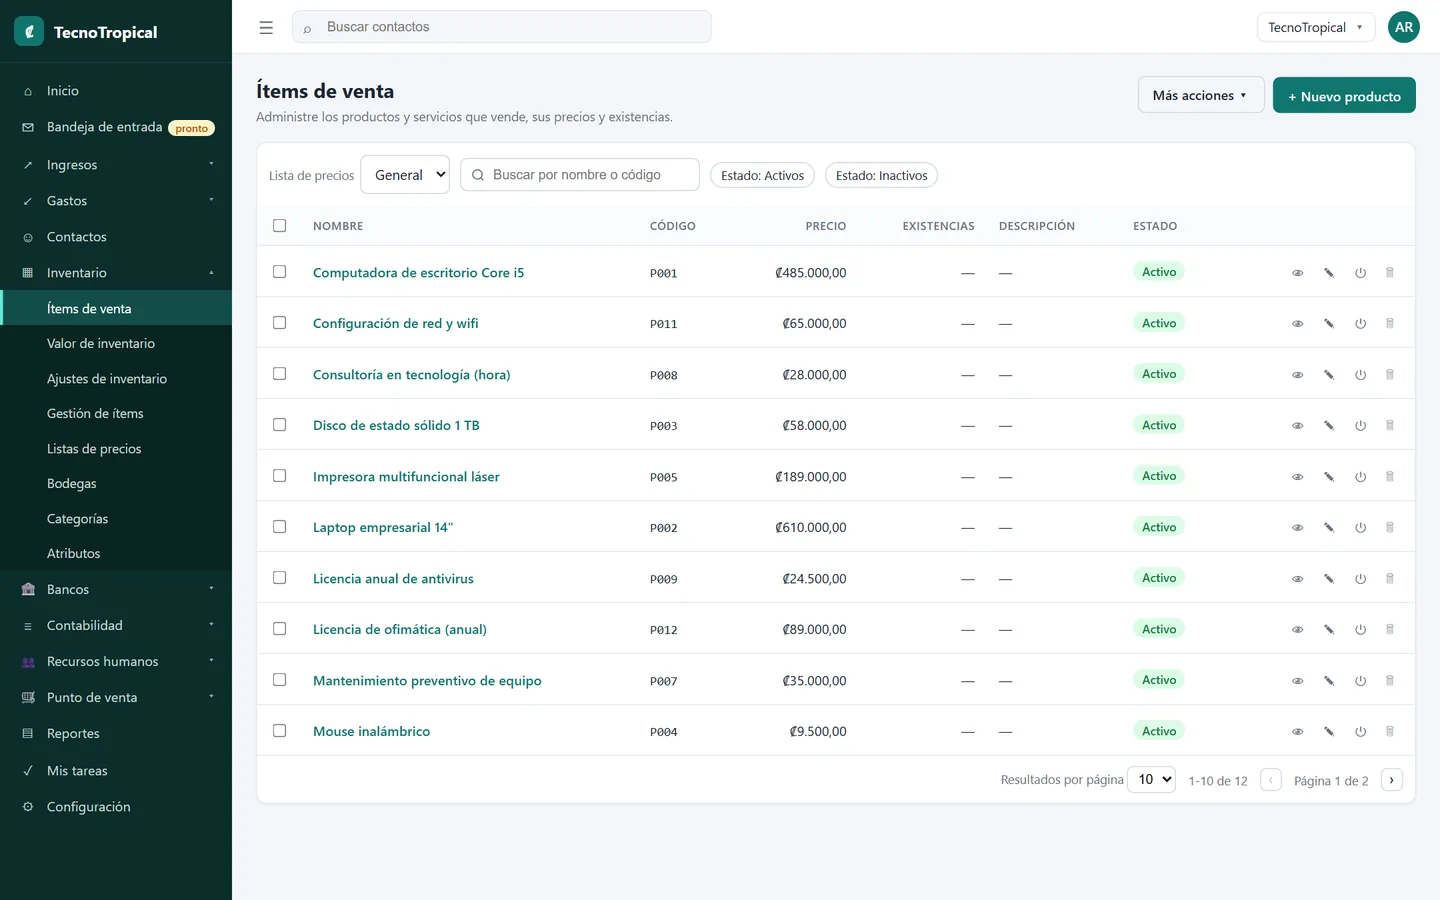View details for Computadora de escritorio Core i5
1440x900 pixels.
coord(1297,273)
